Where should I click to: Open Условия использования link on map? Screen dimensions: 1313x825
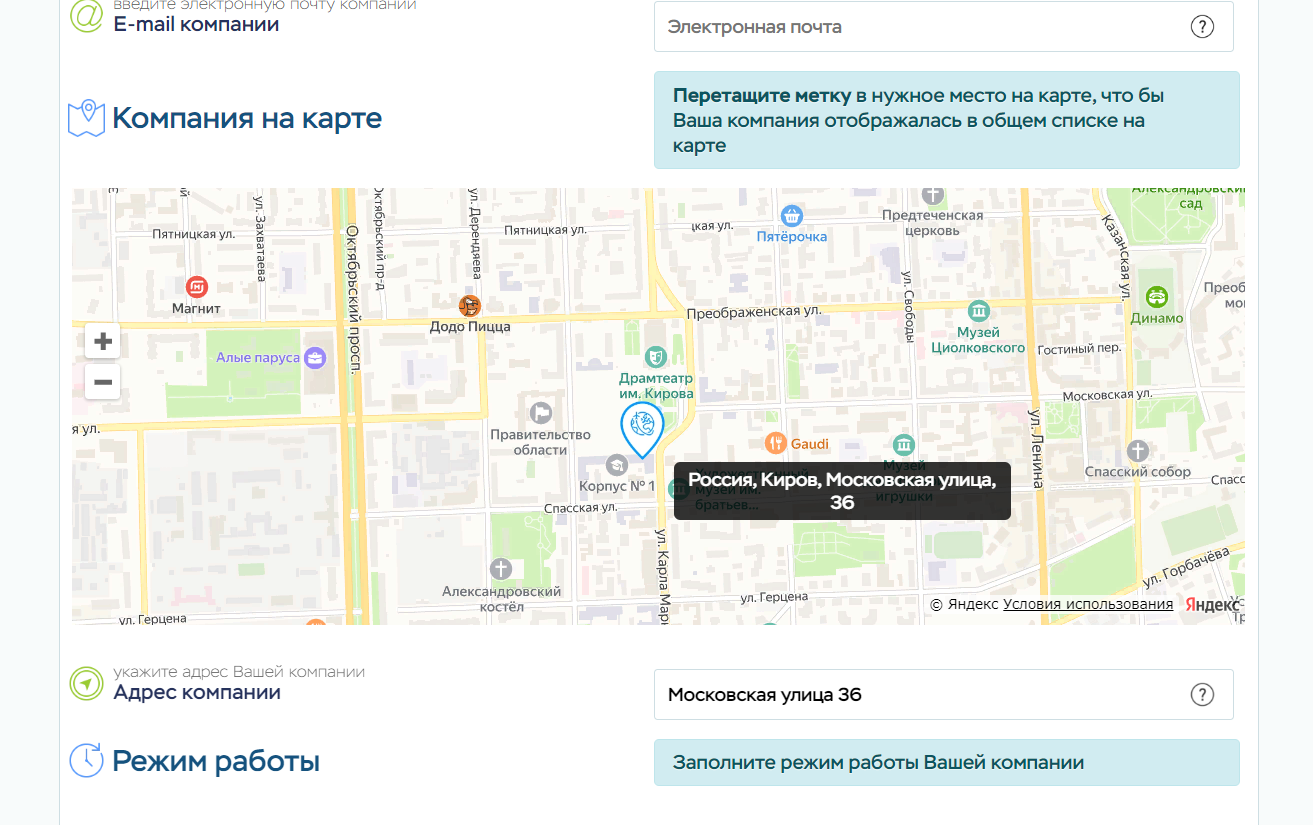tap(1088, 604)
